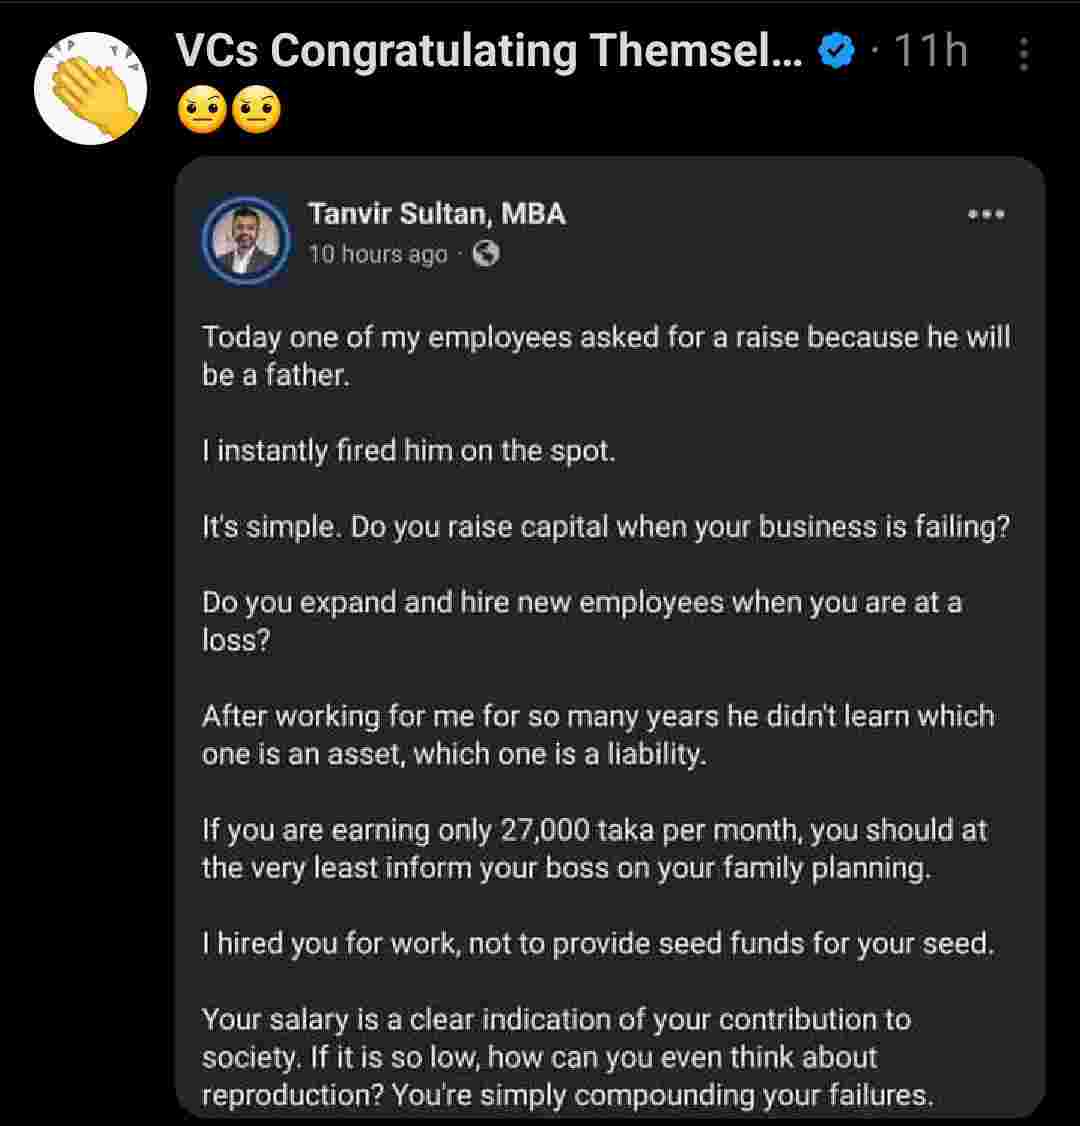1080x1126 pixels.
Task: Click the 'I instantly fired him' line
Action: click(408, 451)
